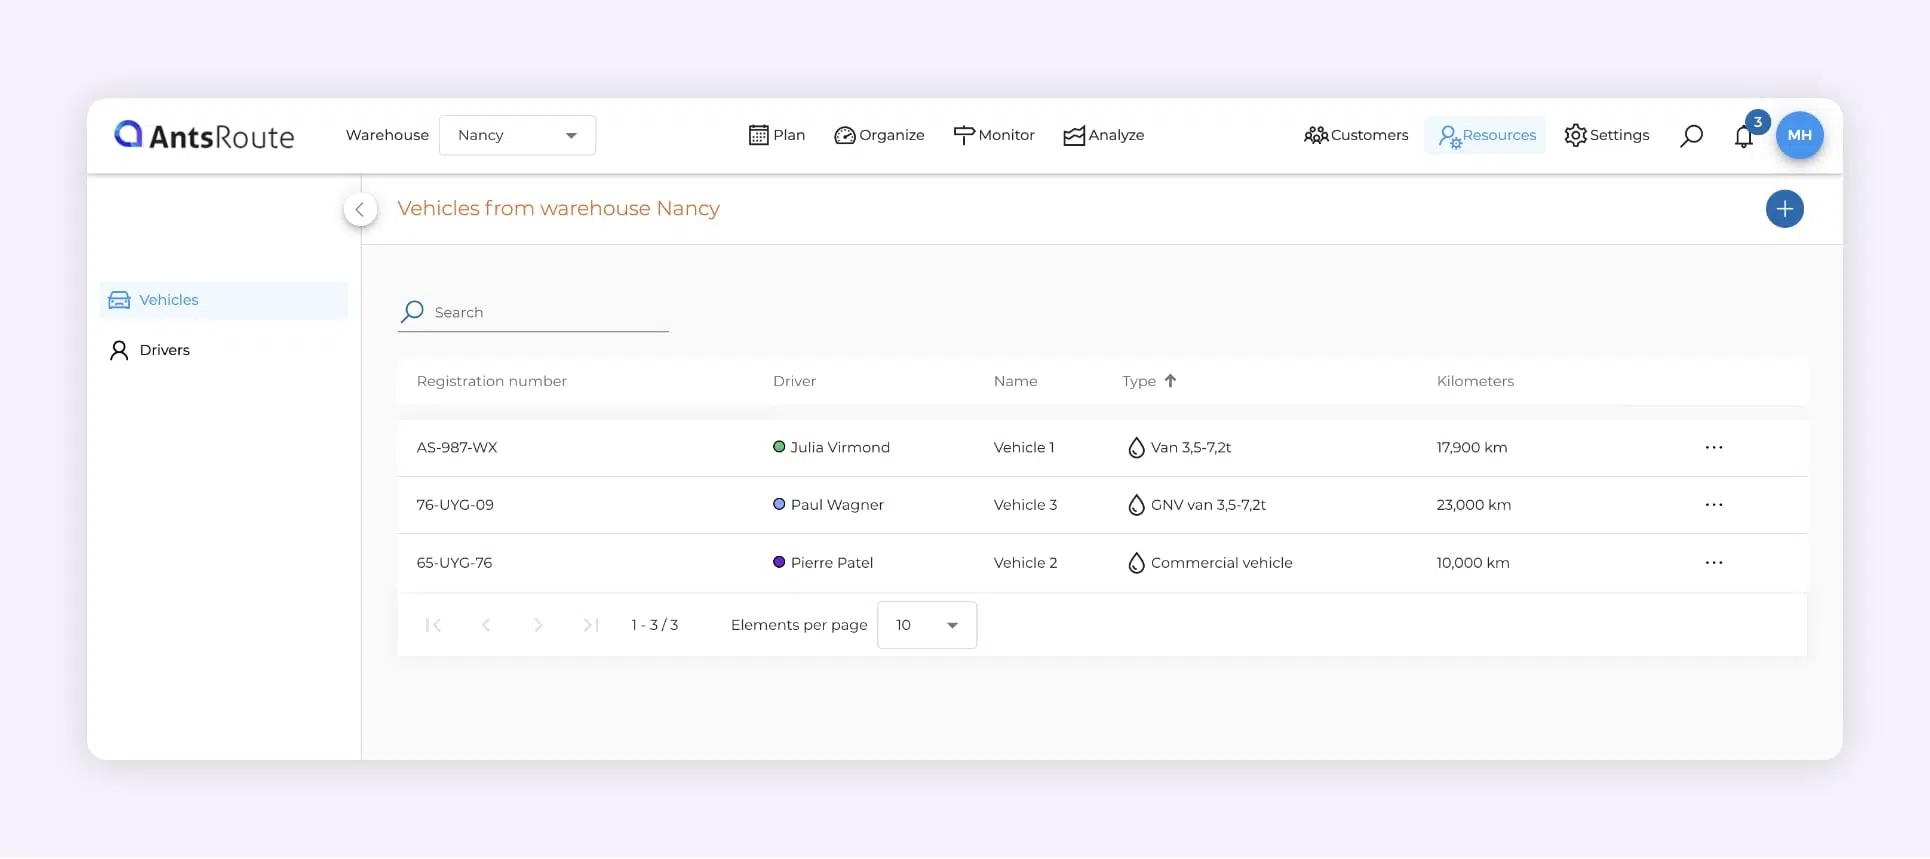Collapse the sidebar with the chevron button
Viewport: 1930px width, 859px height.
tap(360, 209)
